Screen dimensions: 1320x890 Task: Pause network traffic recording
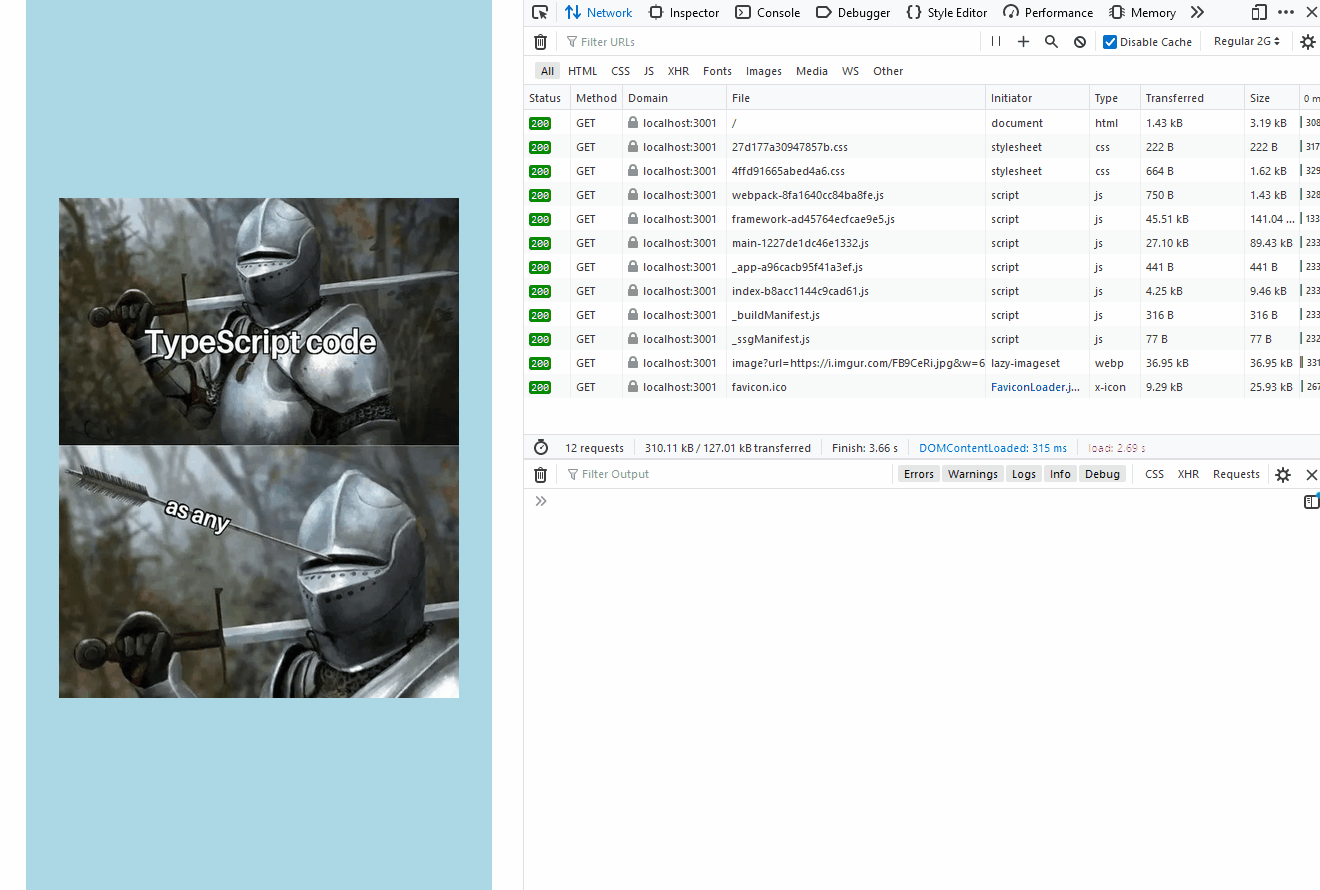[995, 41]
